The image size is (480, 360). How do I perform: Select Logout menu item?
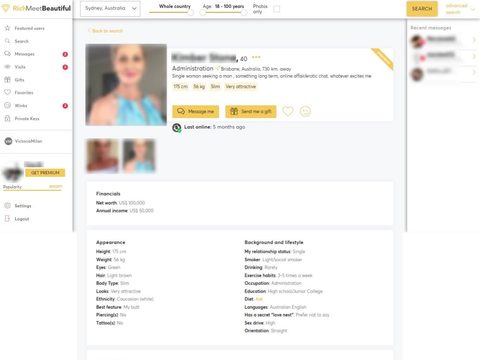point(22,219)
